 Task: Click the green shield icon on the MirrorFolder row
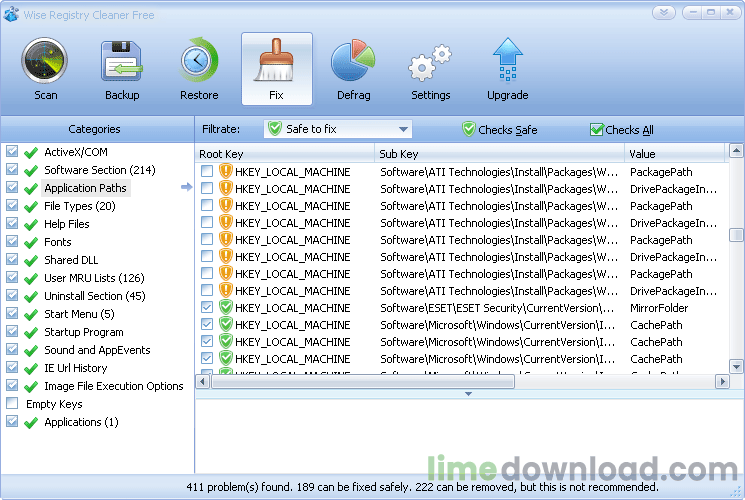[226, 308]
